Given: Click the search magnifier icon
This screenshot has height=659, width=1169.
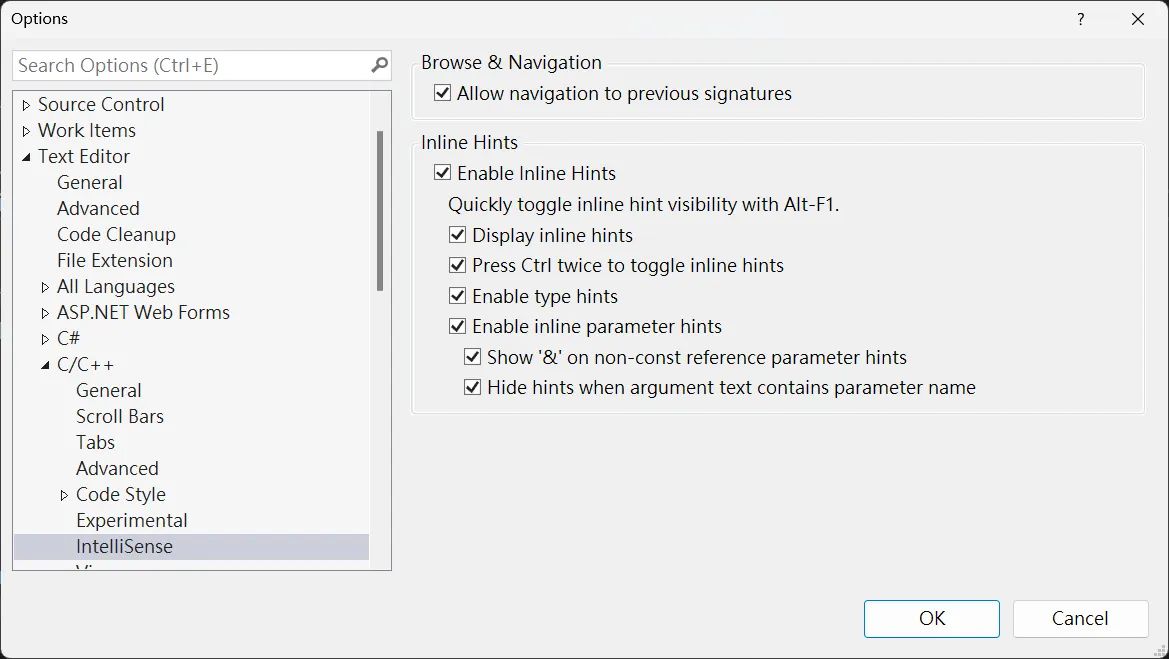Looking at the screenshot, I should point(379,66).
